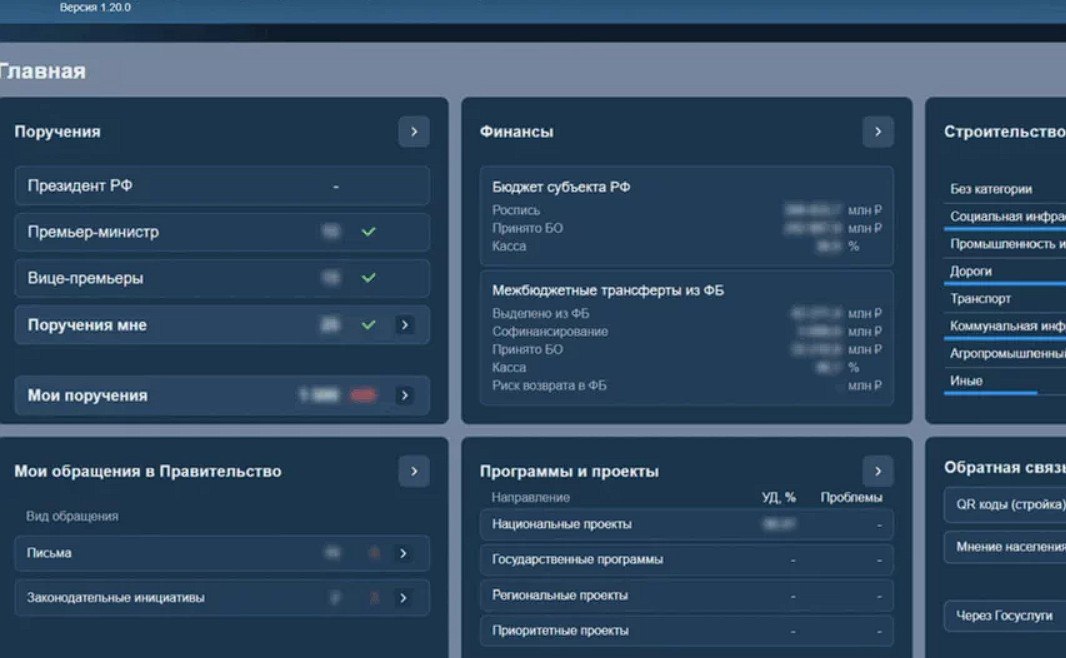Image resolution: width=1066 pixels, height=658 pixels.
Task: Click the green checkmark beside Вице-премьеры
Action: tap(368, 278)
